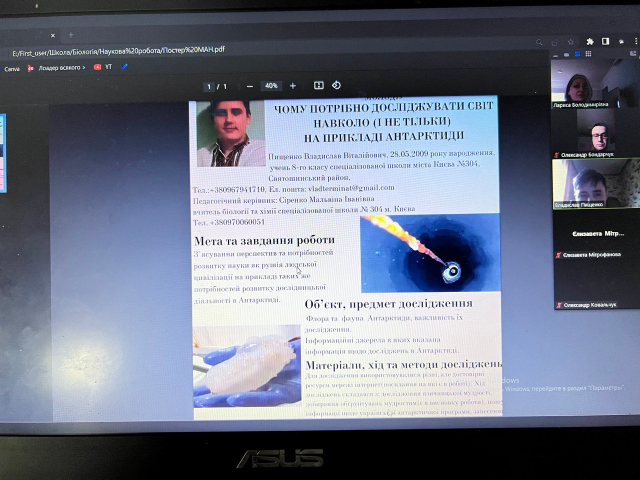Click the 'Олександр Бондарчук' name label

click(x=587, y=155)
